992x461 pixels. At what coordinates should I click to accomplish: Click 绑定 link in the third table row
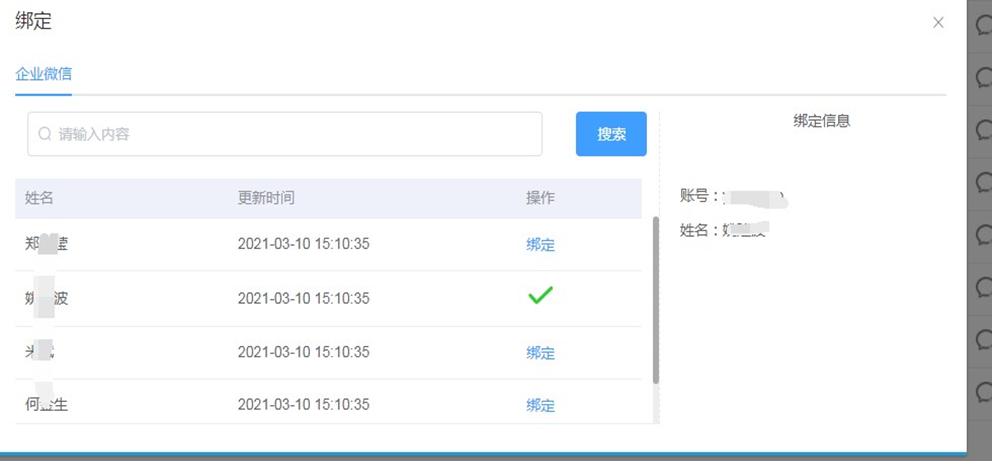pos(540,353)
